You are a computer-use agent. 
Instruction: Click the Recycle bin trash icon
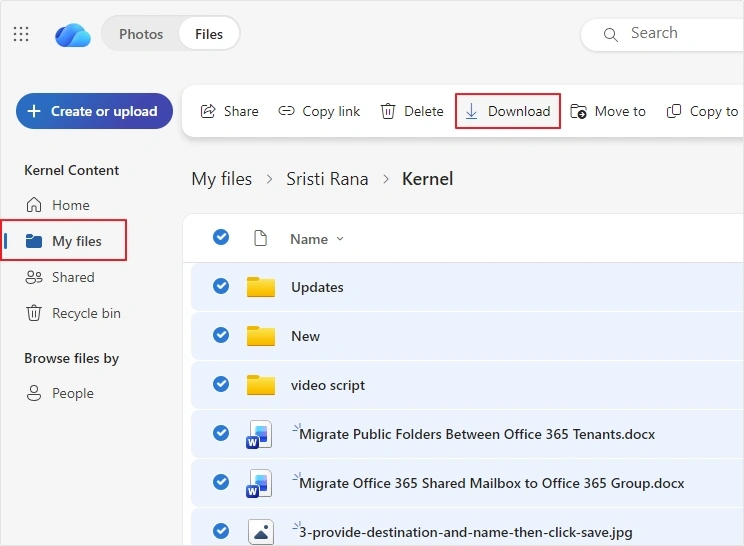pos(34,313)
